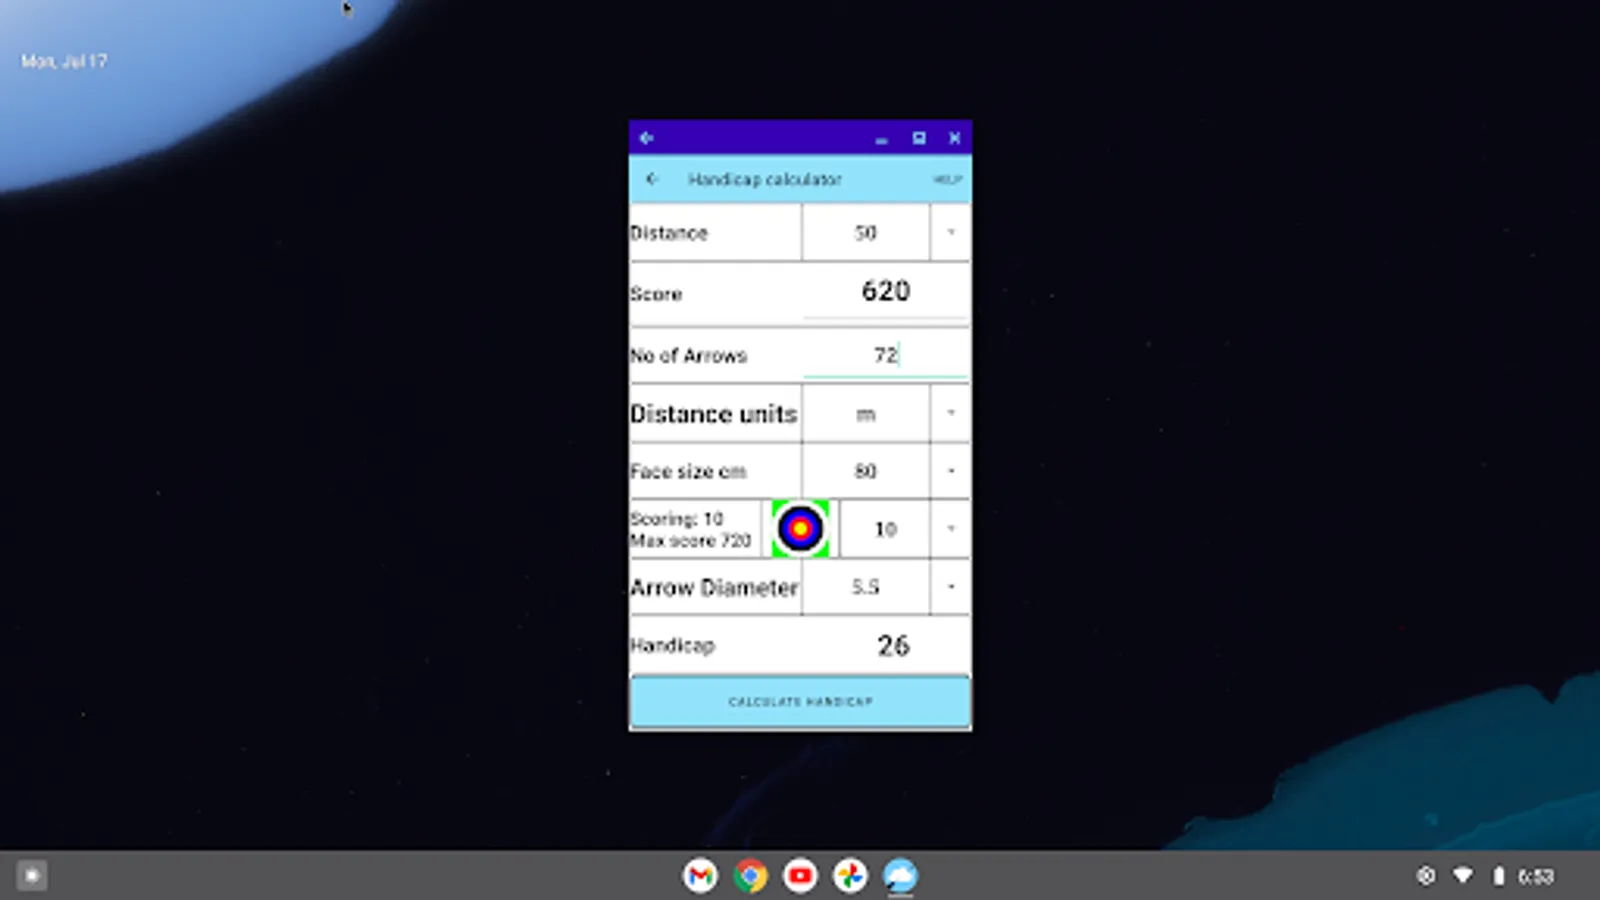1600x900 pixels.
Task: Click the running app cloud icon in shelf
Action: 900,876
